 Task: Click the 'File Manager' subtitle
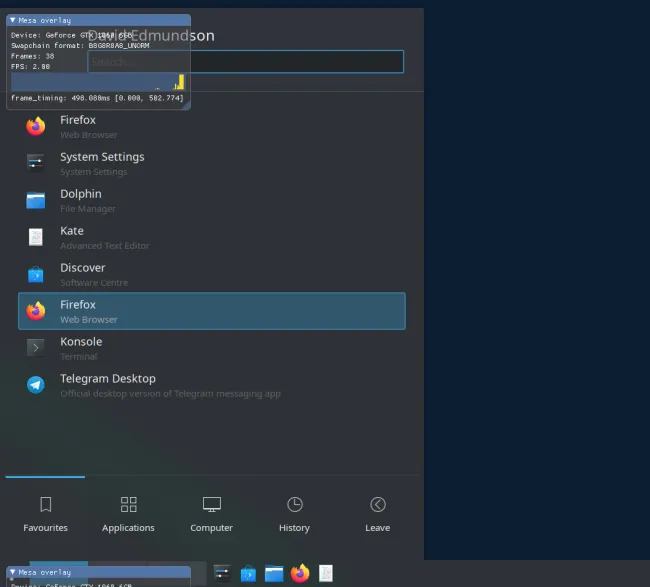click(87, 209)
